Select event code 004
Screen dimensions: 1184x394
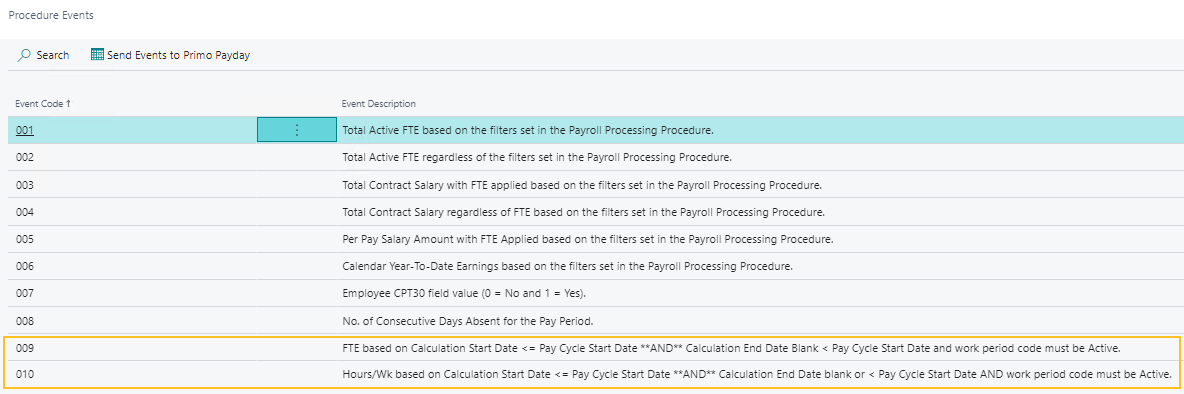pyautogui.click(x=25, y=212)
